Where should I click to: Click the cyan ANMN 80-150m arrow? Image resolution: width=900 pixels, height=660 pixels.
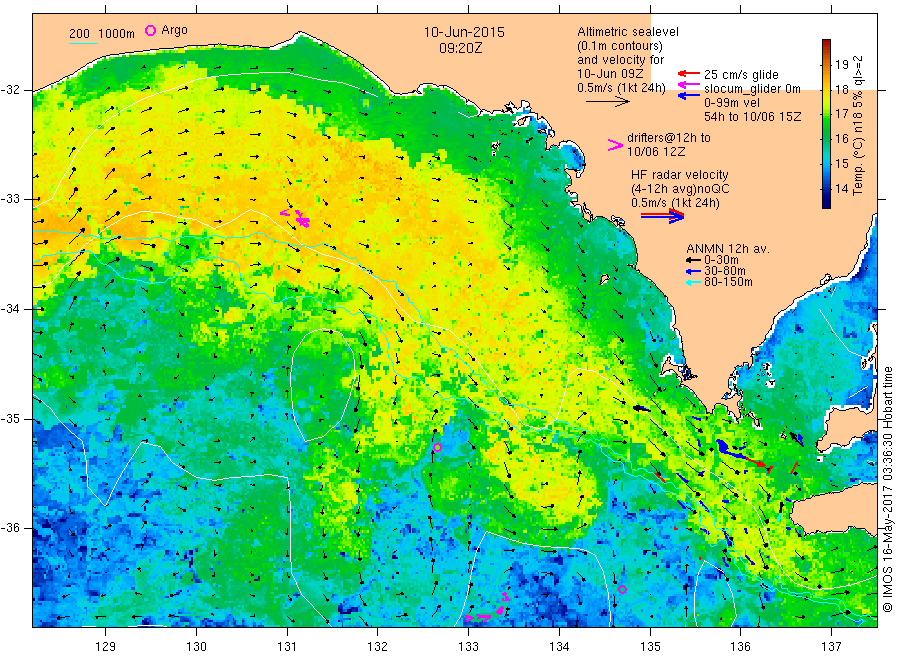tap(694, 282)
